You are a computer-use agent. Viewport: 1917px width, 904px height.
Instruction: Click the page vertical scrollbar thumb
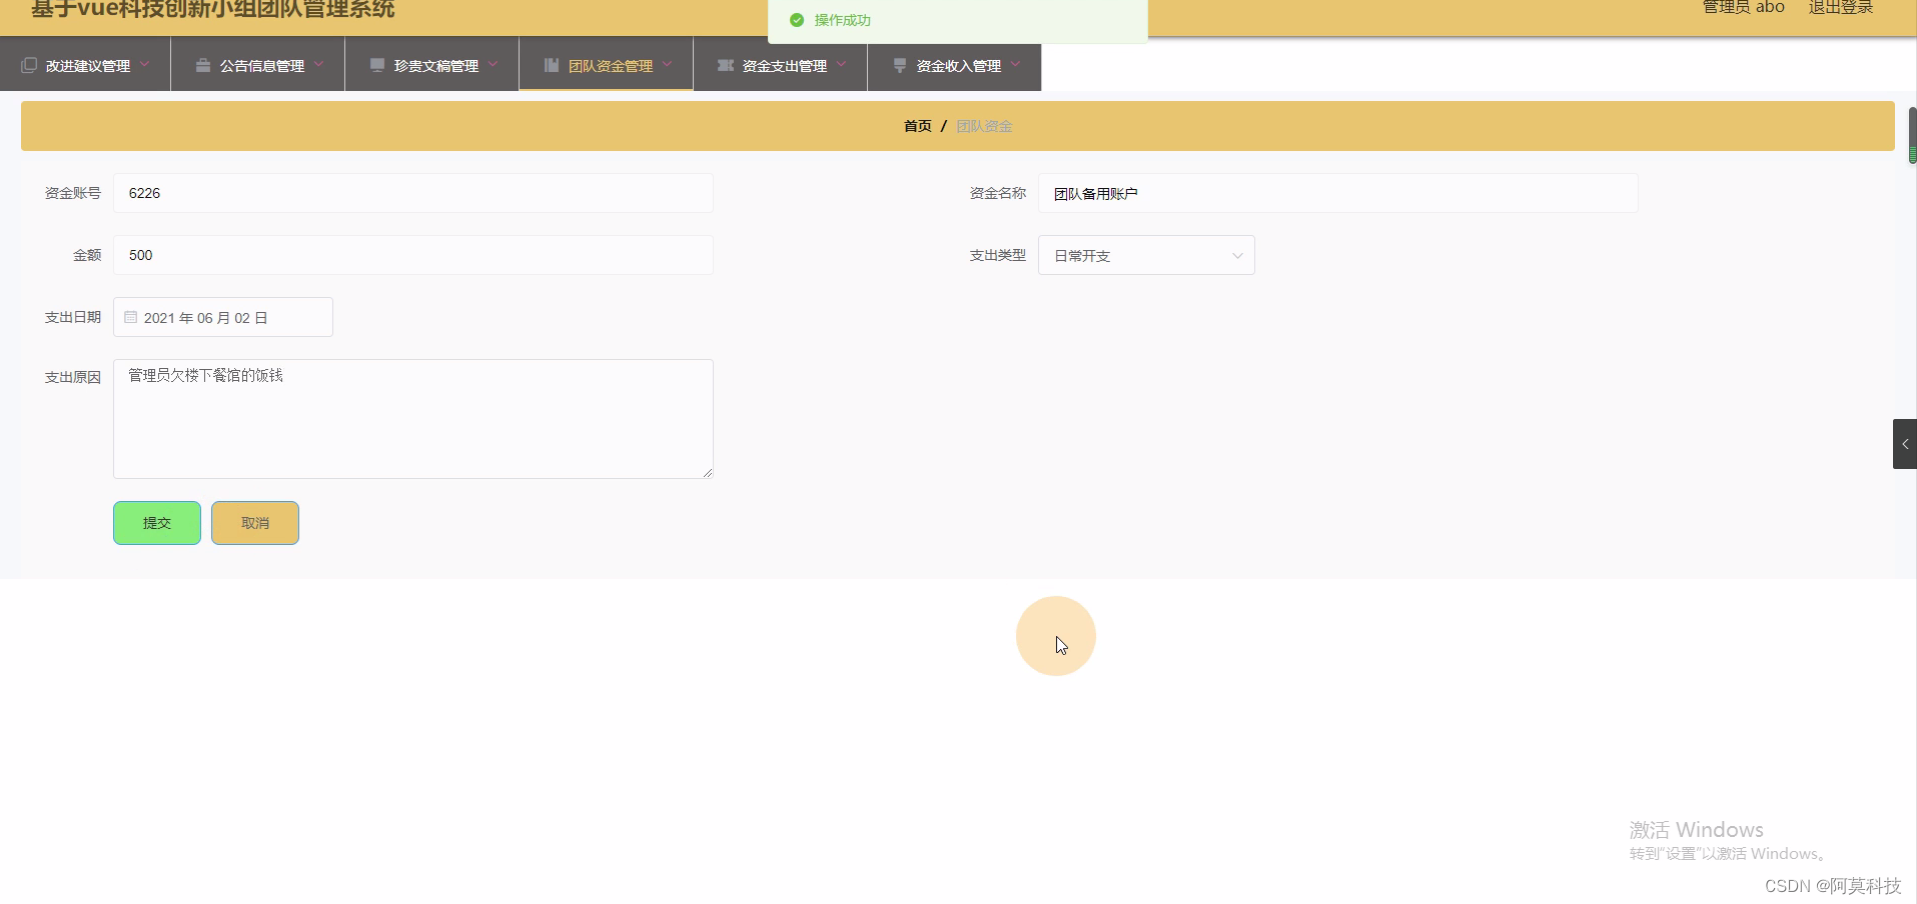(x=1912, y=135)
